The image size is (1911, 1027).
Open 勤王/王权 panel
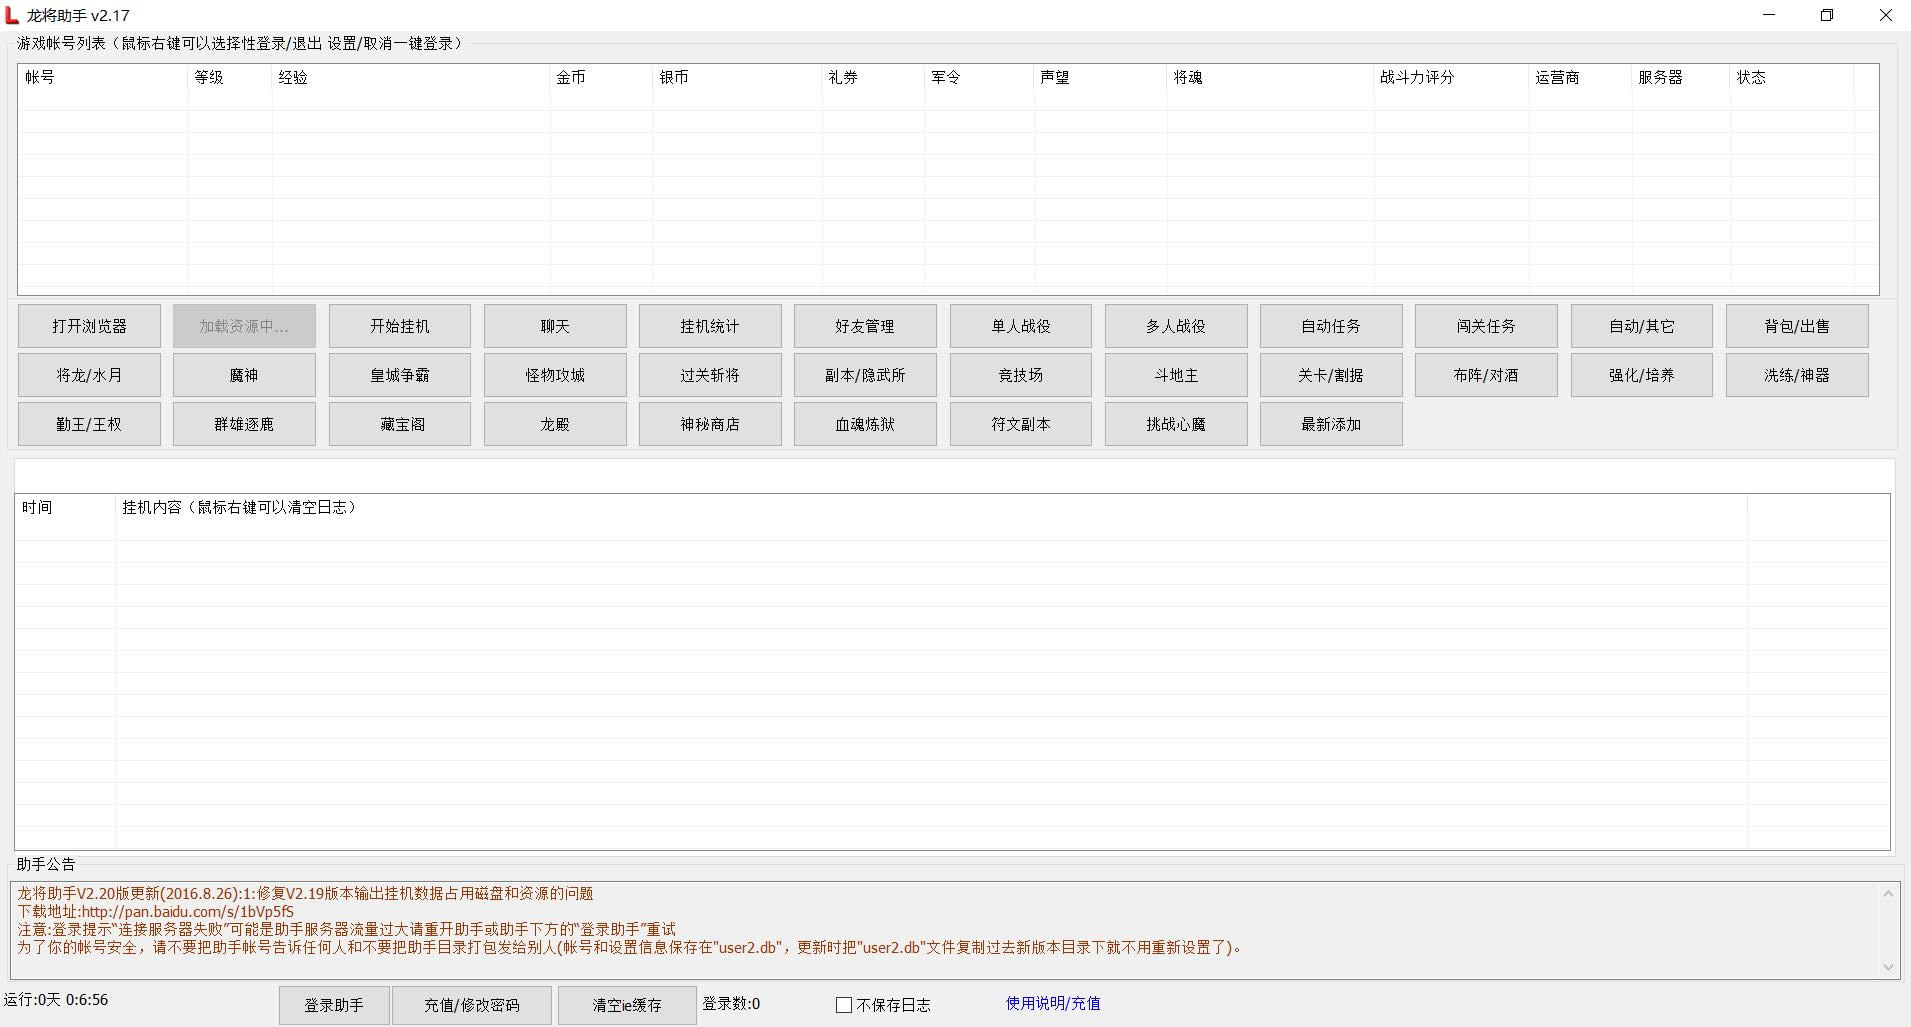pos(89,424)
